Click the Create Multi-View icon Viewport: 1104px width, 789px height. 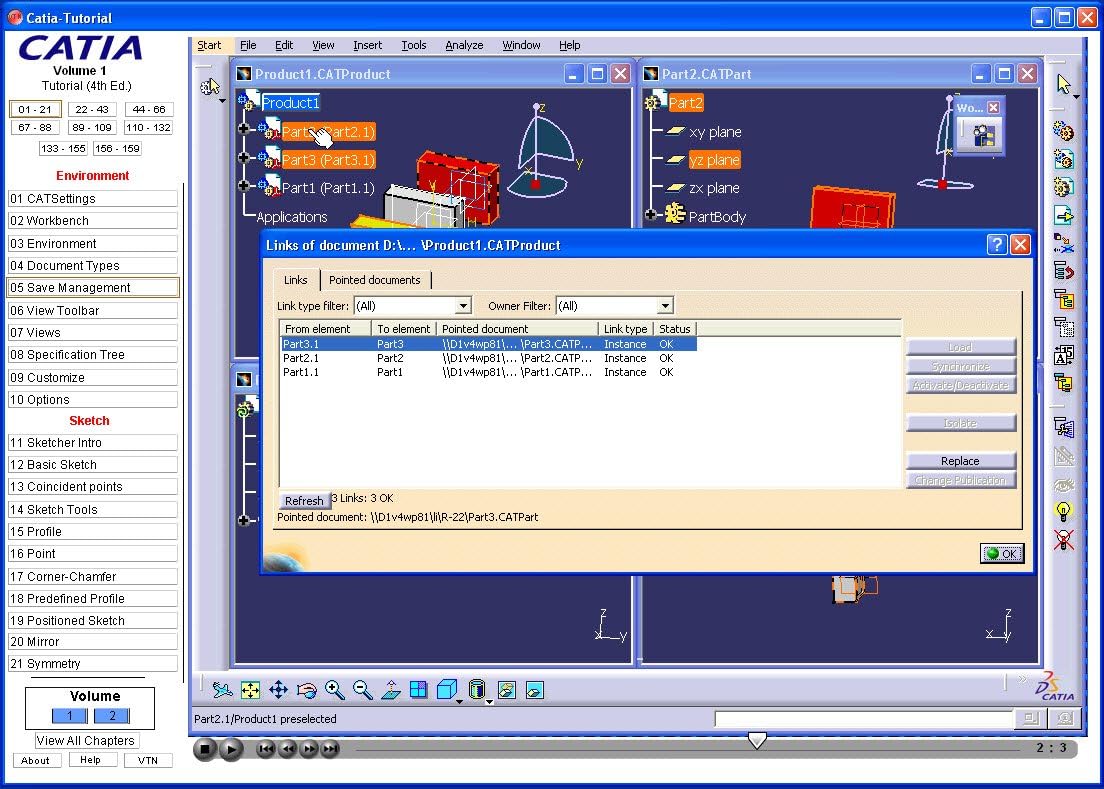[419, 690]
